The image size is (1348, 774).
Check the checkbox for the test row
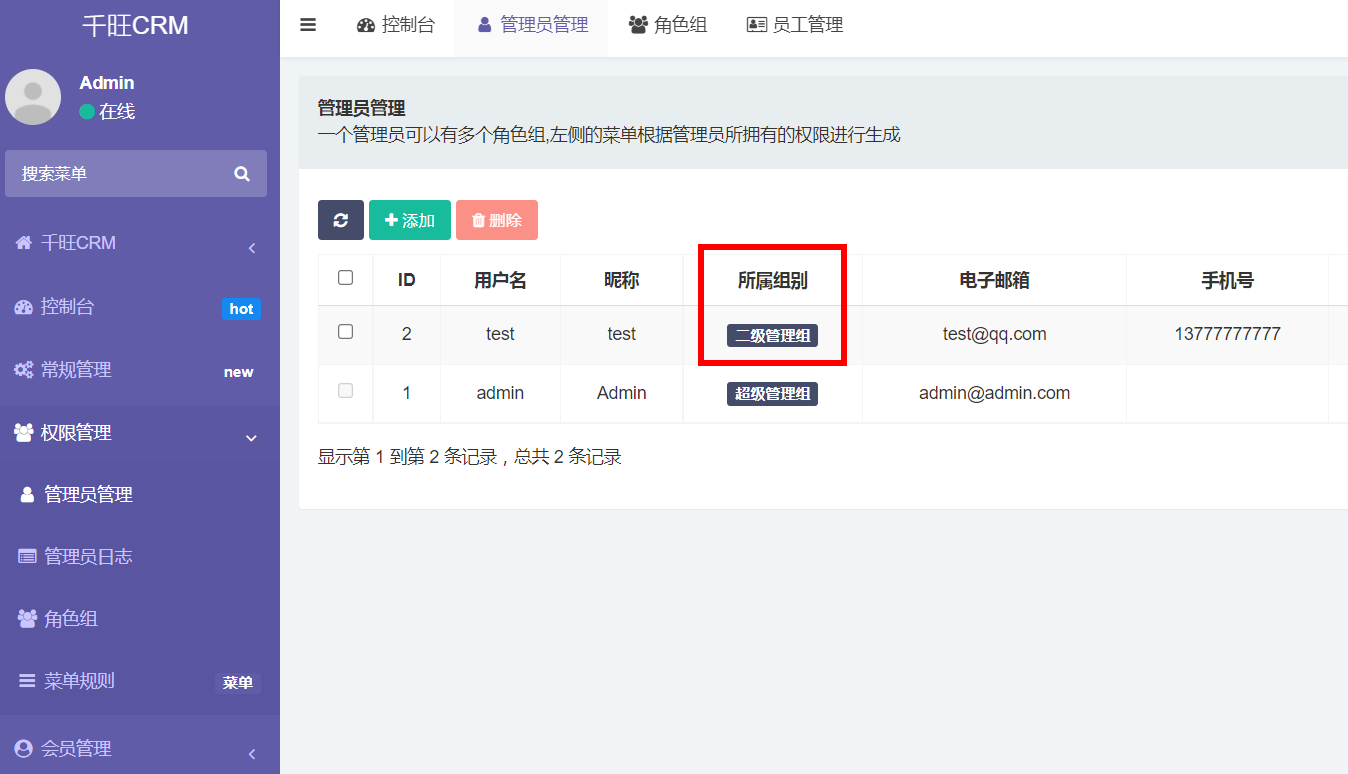click(346, 332)
